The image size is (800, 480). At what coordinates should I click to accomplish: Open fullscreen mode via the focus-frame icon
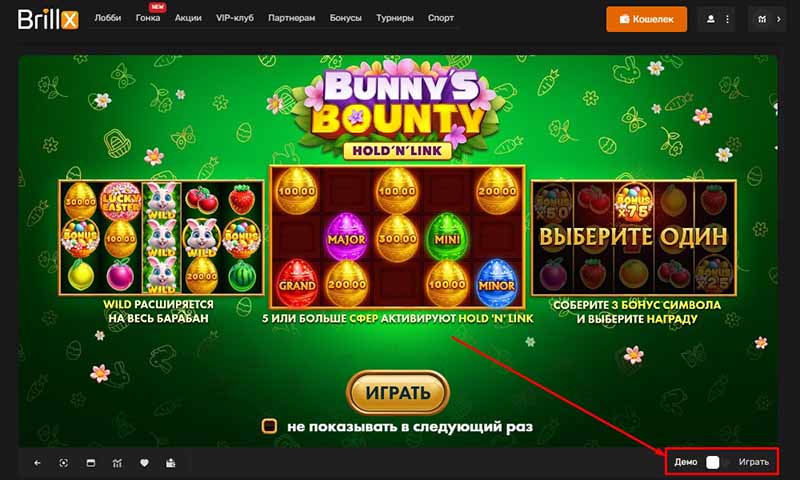[64, 463]
